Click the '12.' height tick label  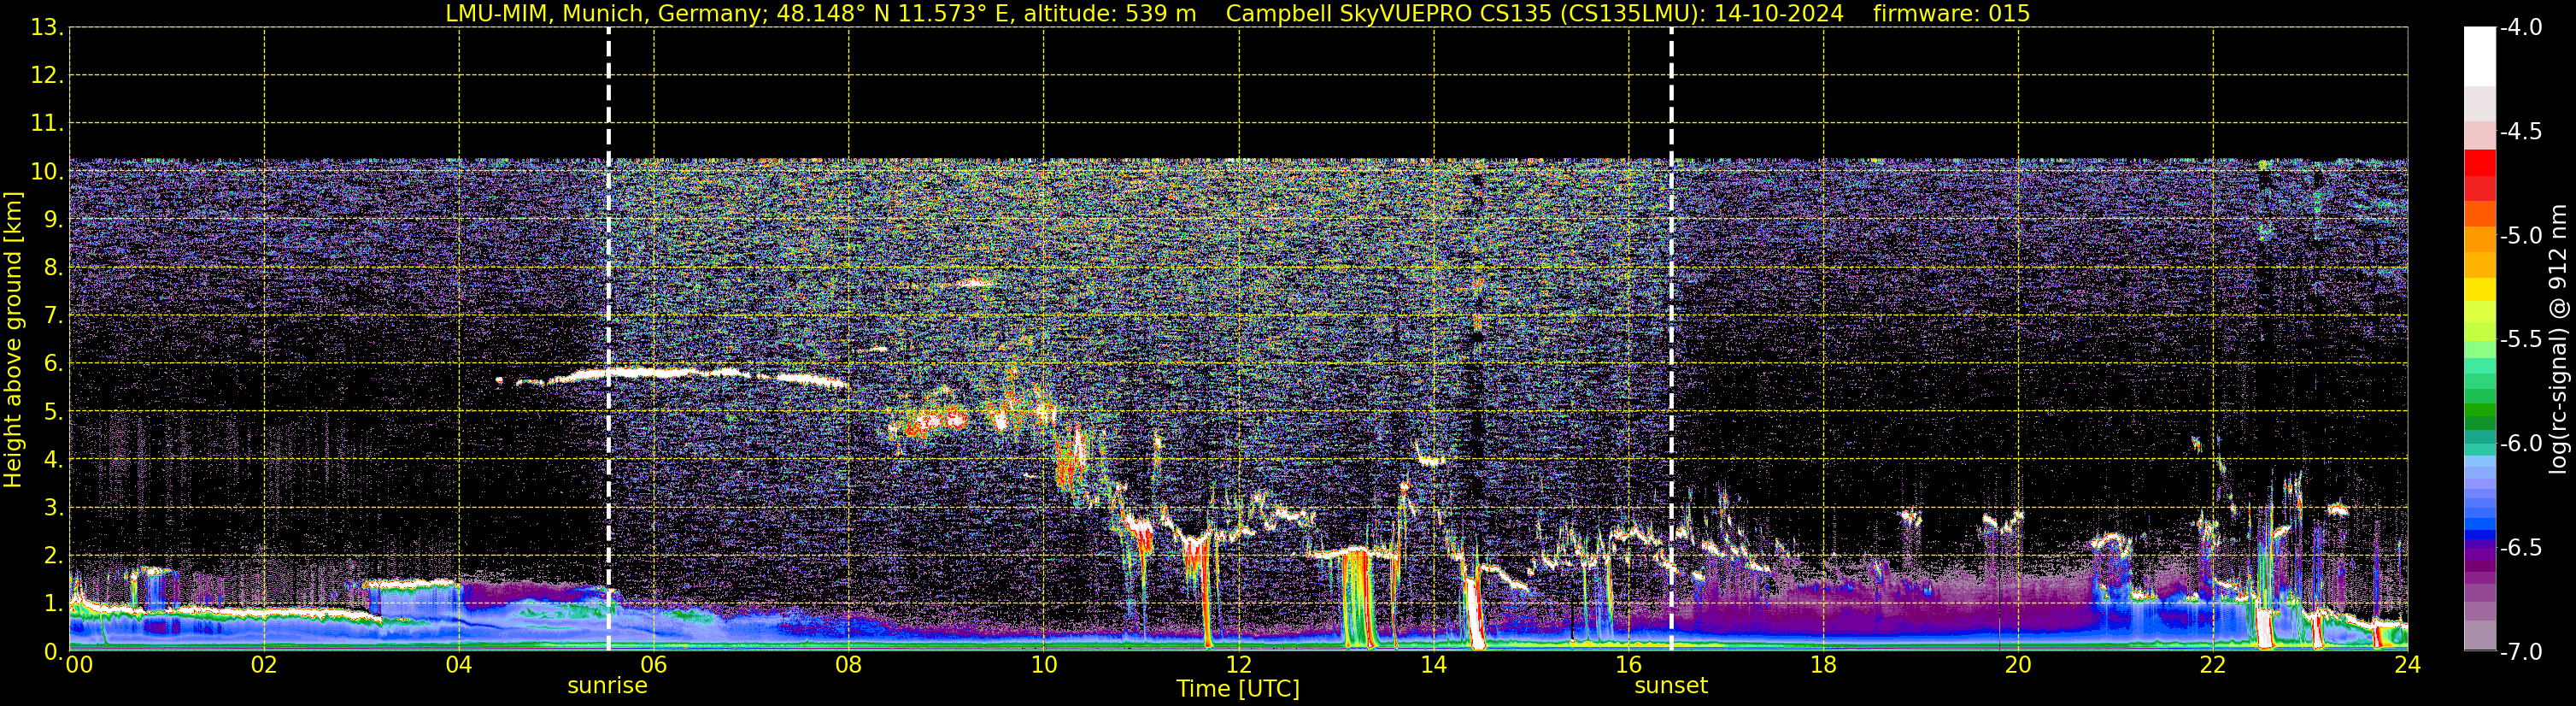[47, 75]
